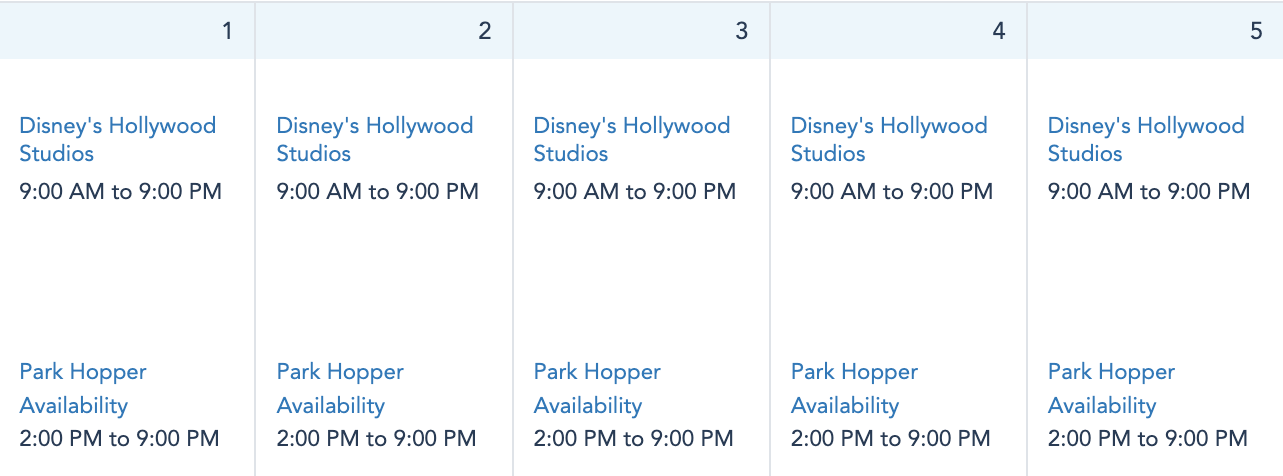This screenshot has height=476, width=1283.
Task: Open Disney's Hollywood Studios link for day 2
Action: point(374,139)
